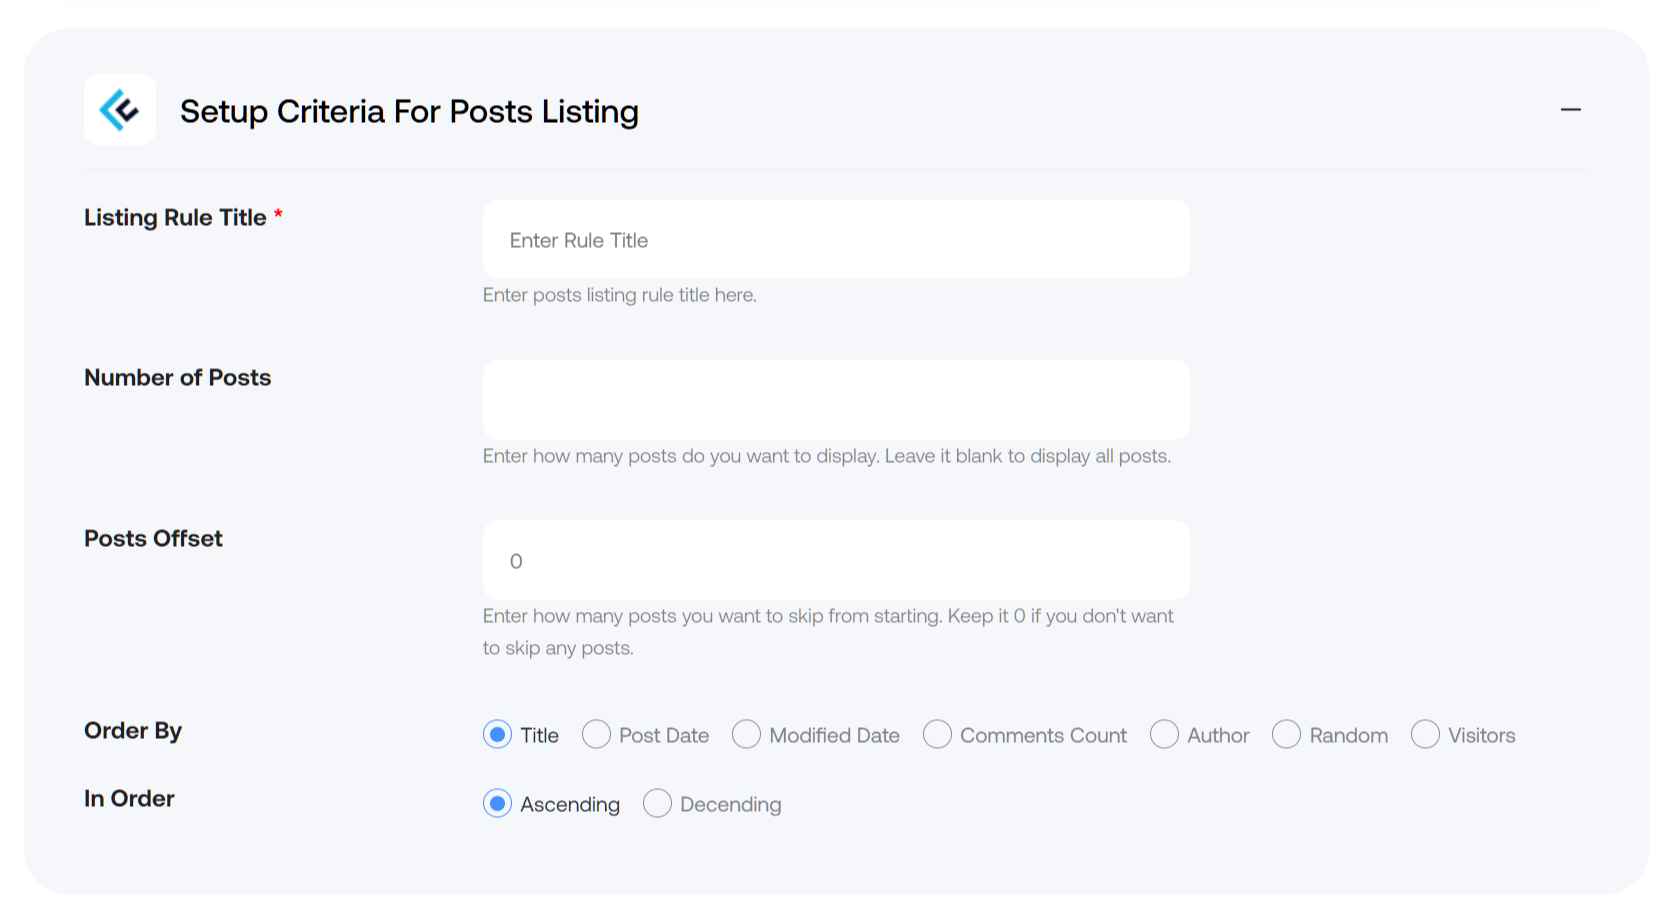Select Random ordering radio
The height and width of the screenshot is (924, 1665).
click(1286, 735)
